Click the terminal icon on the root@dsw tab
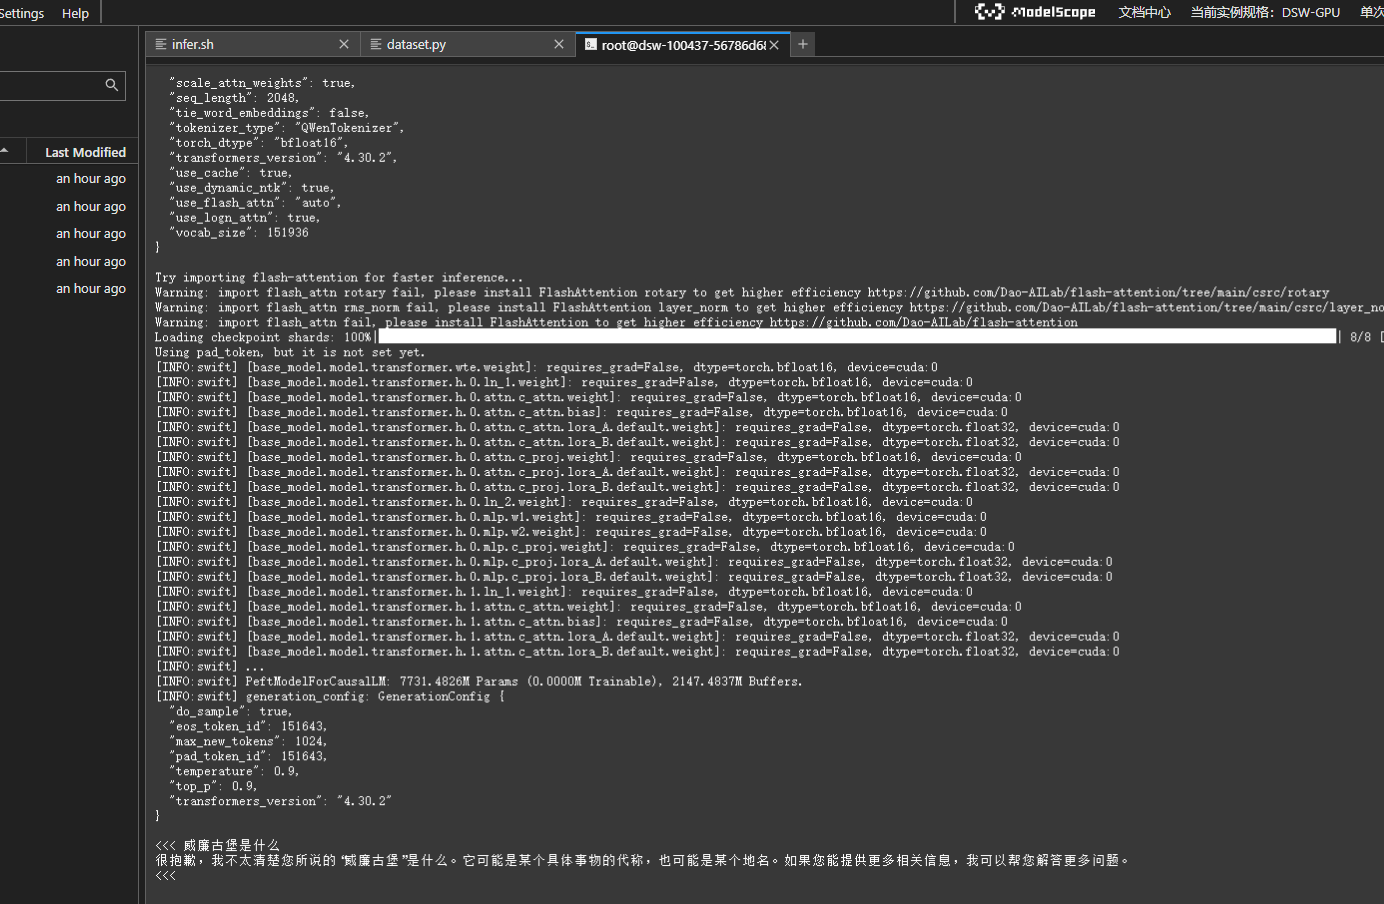The image size is (1384, 904). pos(591,44)
